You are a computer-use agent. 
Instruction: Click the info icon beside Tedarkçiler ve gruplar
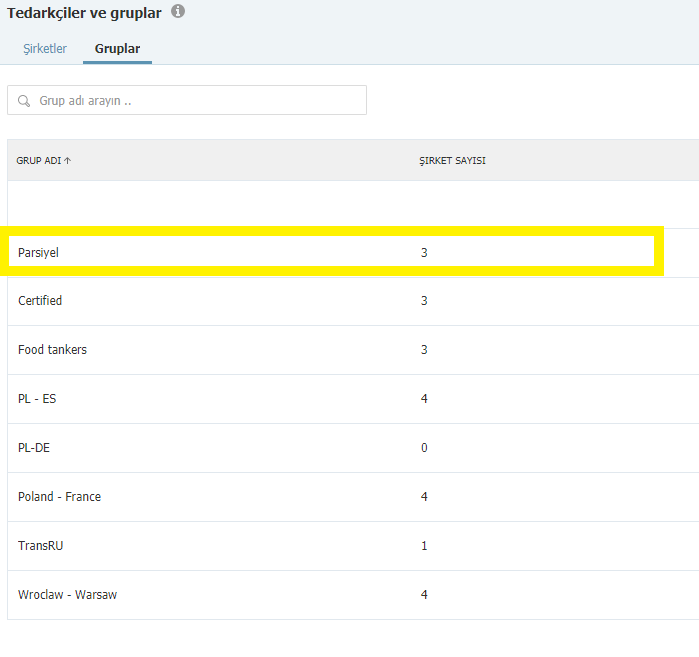178,11
